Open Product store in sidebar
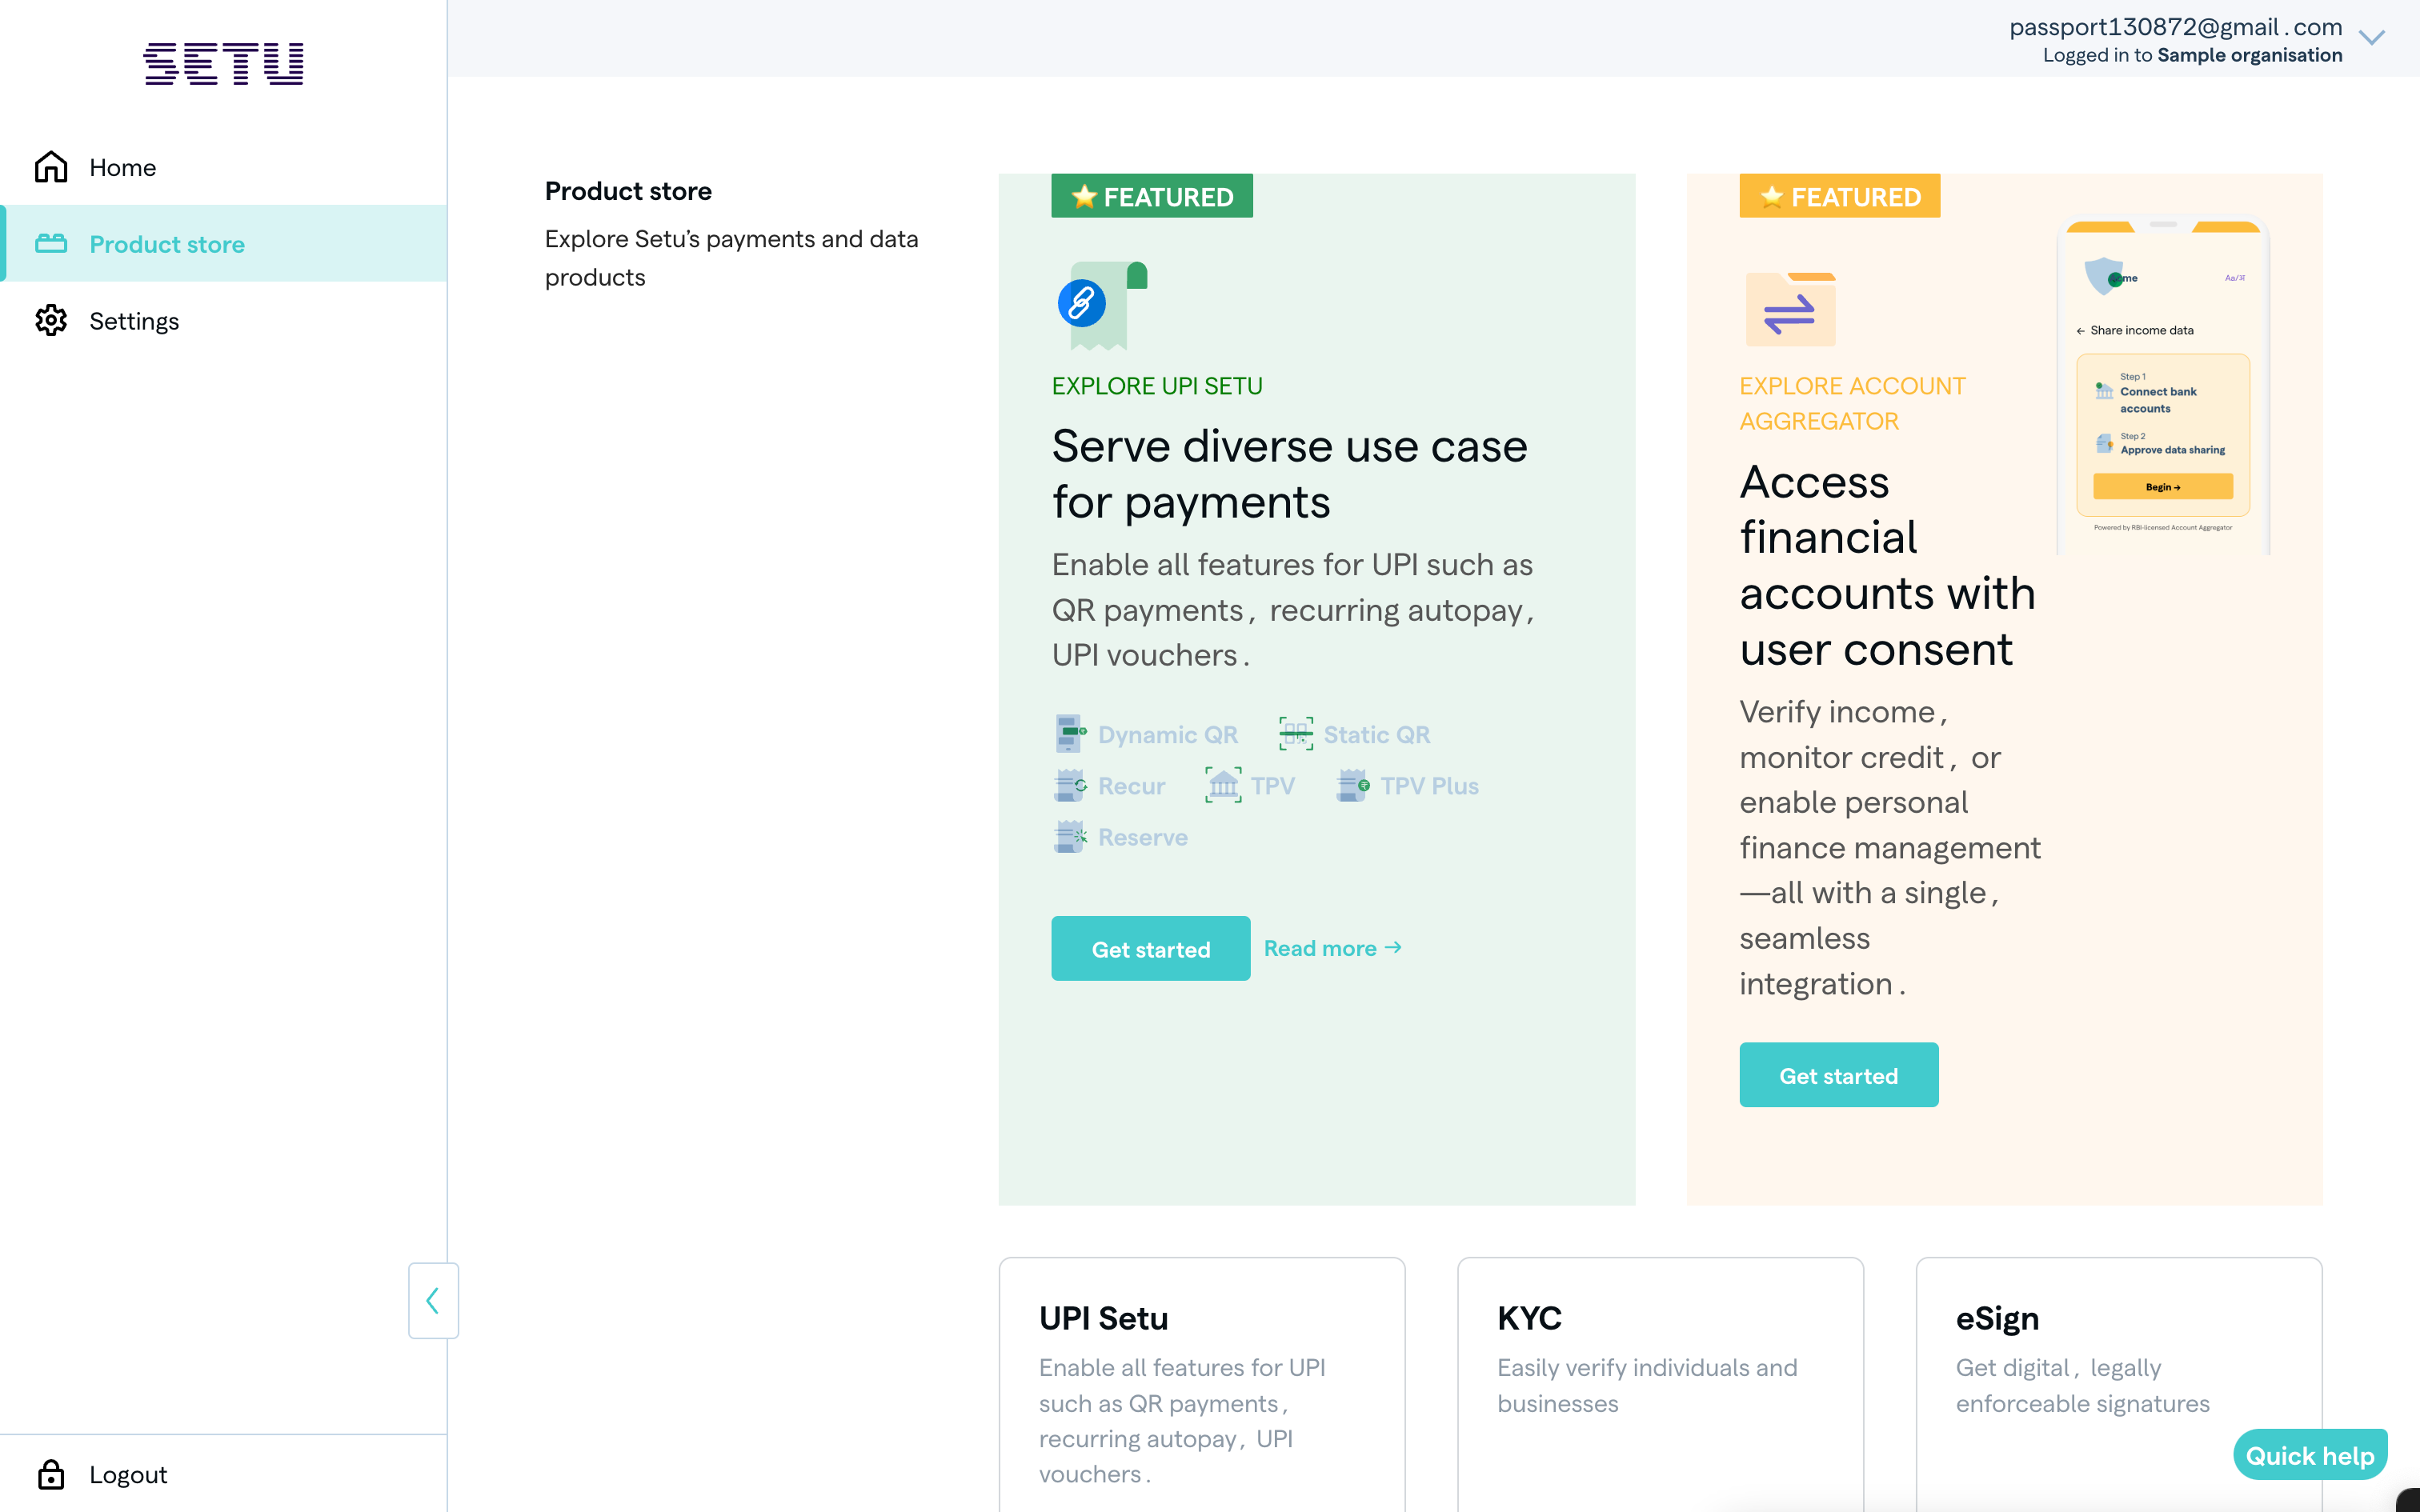This screenshot has width=2420, height=1512. 167,244
